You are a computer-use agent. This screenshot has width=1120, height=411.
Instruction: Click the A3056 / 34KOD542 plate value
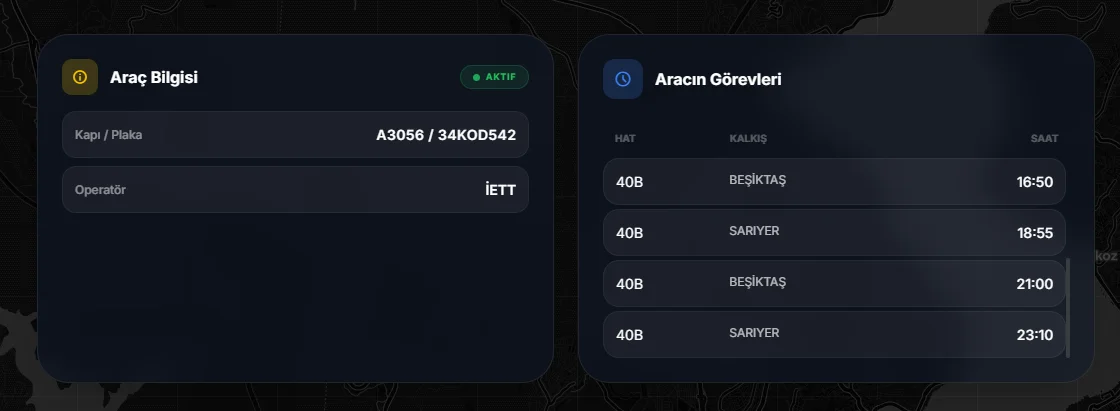click(446, 135)
